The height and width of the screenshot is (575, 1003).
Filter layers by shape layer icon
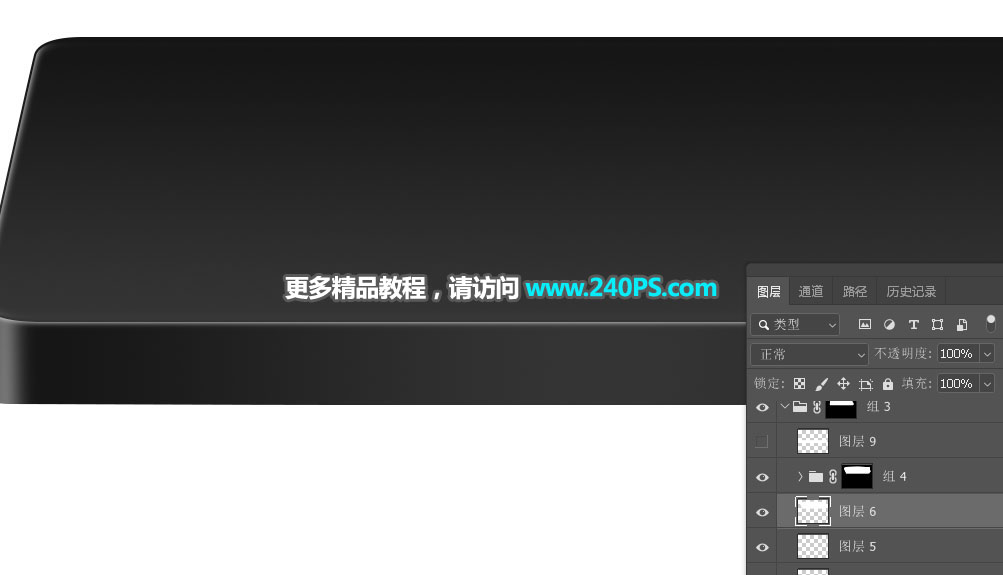tap(937, 325)
